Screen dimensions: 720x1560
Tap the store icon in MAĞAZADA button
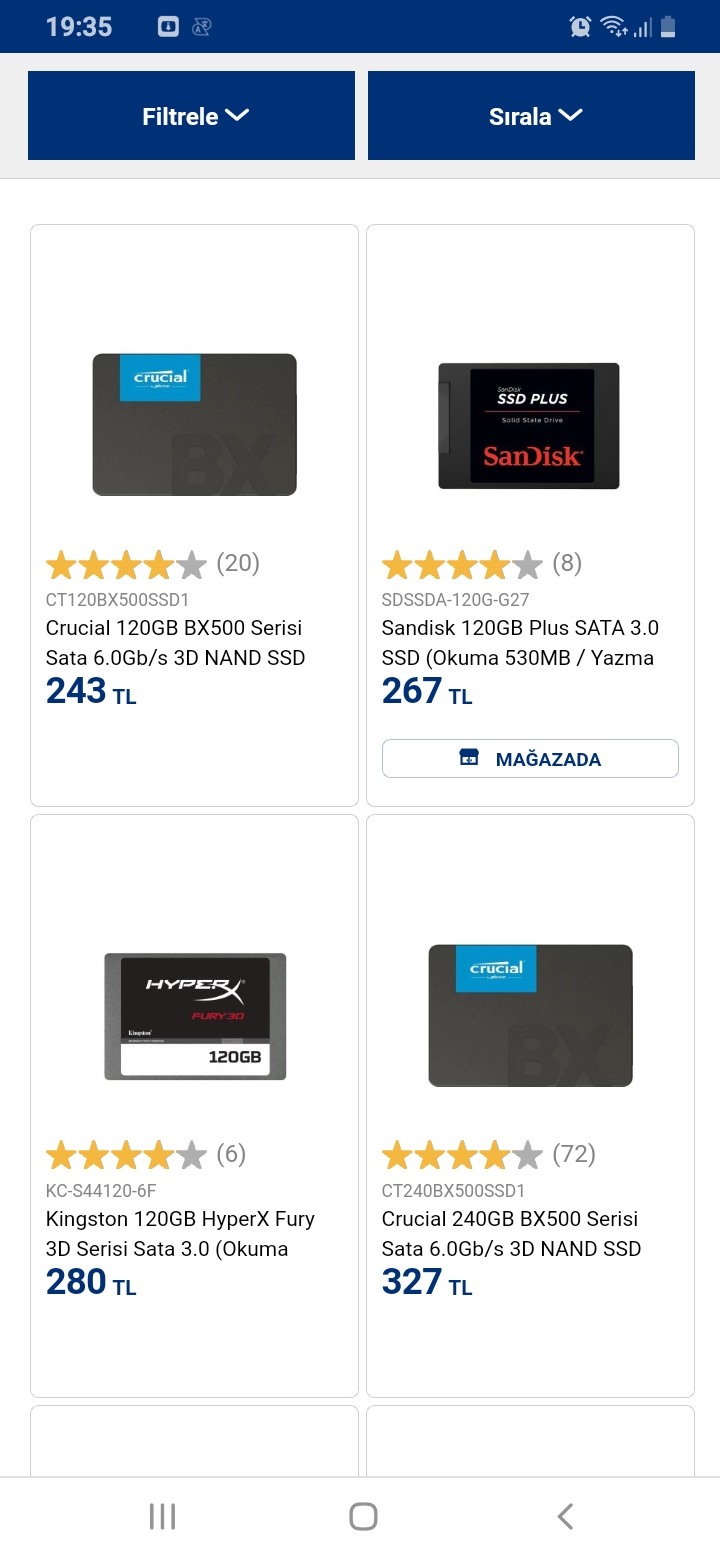click(469, 758)
